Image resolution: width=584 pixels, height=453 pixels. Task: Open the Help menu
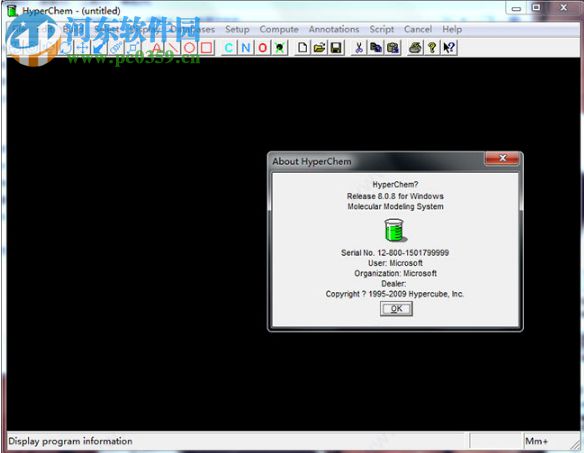(x=452, y=29)
